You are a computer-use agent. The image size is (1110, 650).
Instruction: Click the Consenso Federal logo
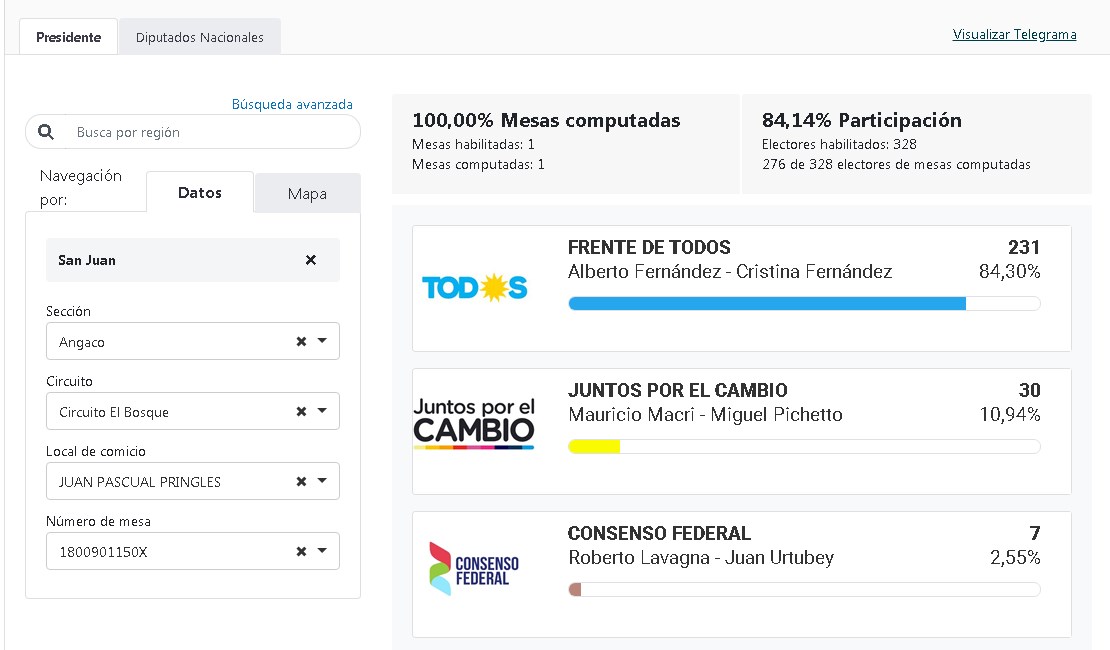[x=474, y=568]
